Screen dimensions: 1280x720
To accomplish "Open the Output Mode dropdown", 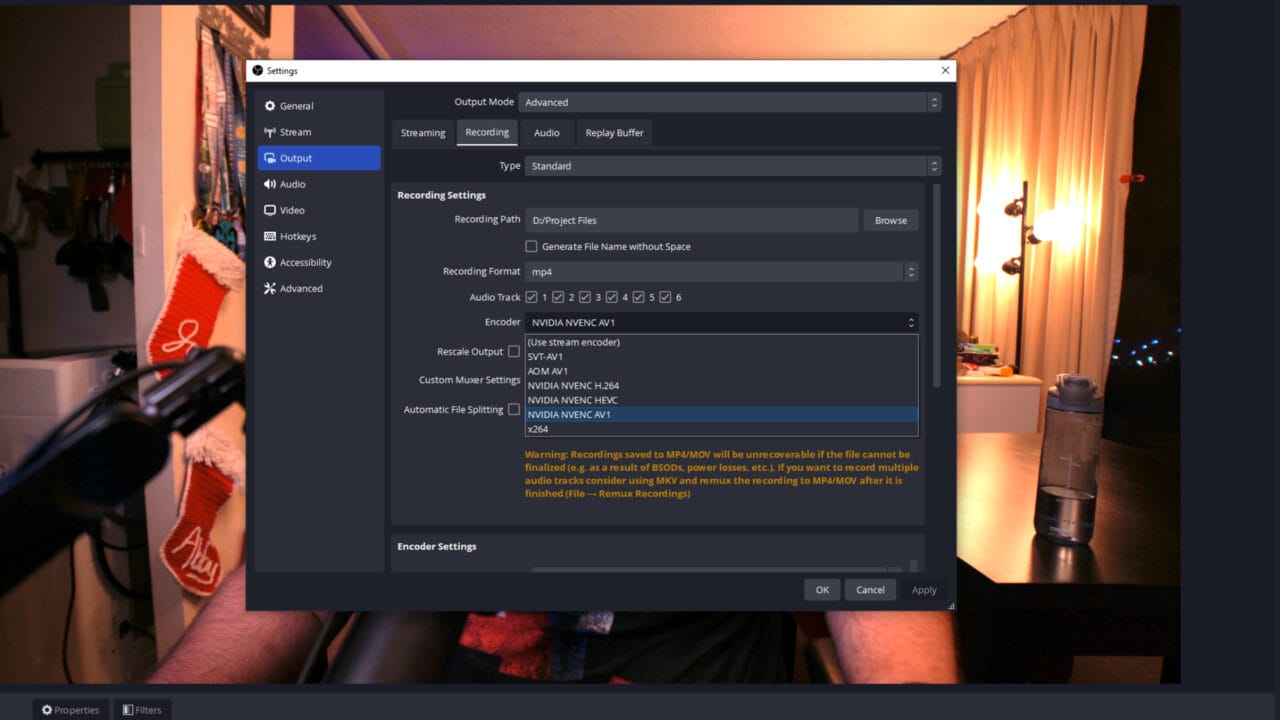I will (x=731, y=102).
